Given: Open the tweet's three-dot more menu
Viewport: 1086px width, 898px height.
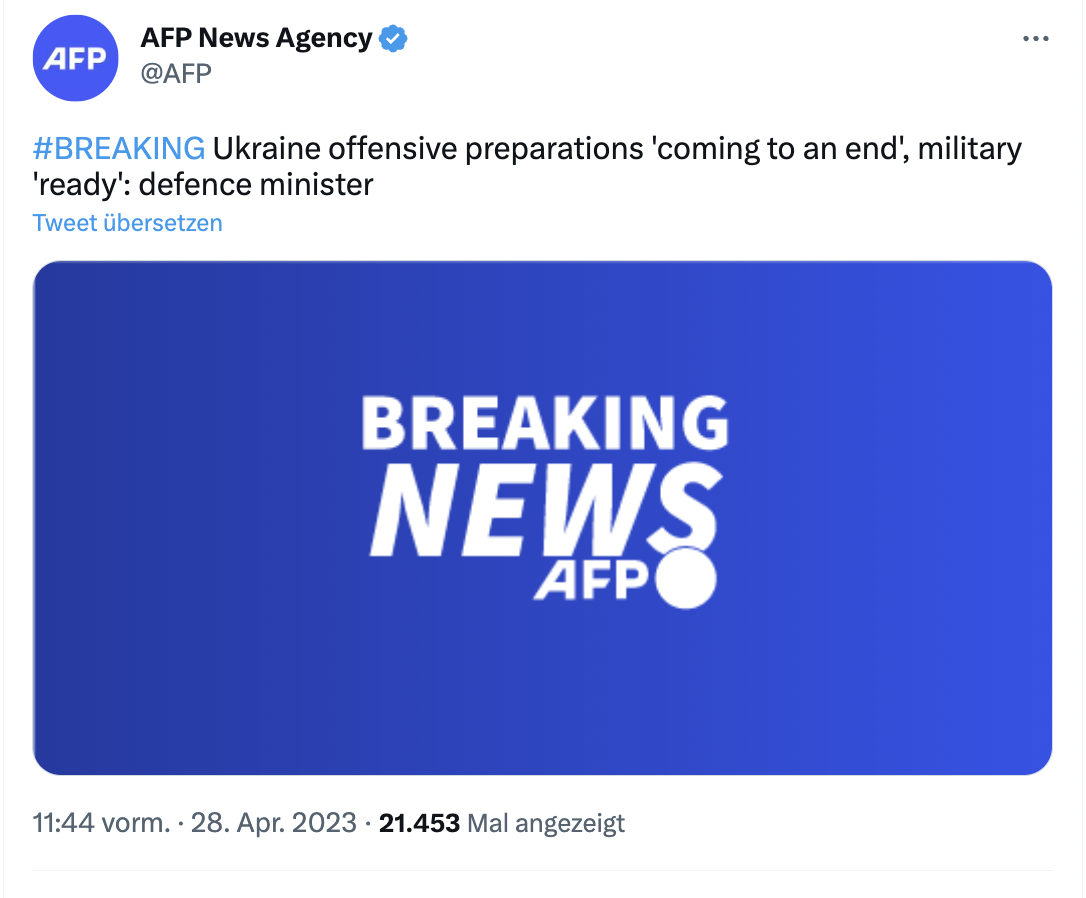Looking at the screenshot, I should [x=1036, y=39].
